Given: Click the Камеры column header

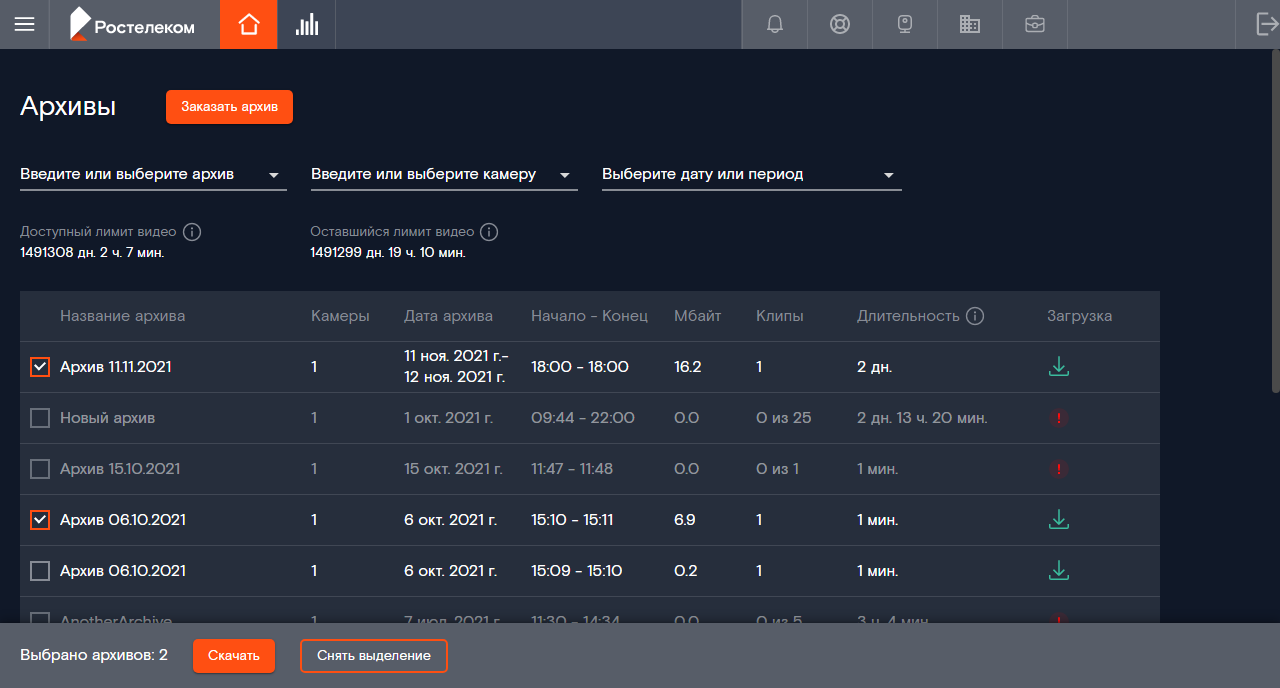Looking at the screenshot, I should click(x=340, y=316).
